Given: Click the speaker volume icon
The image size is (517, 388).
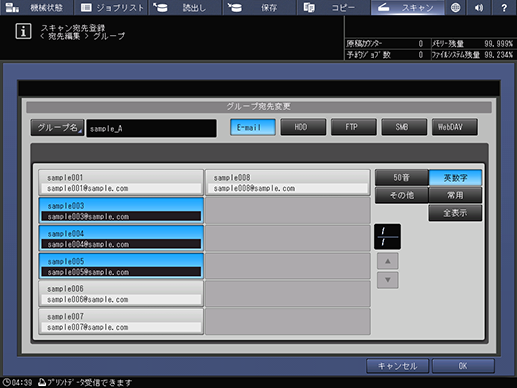Looking at the screenshot, I should coord(479,7).
